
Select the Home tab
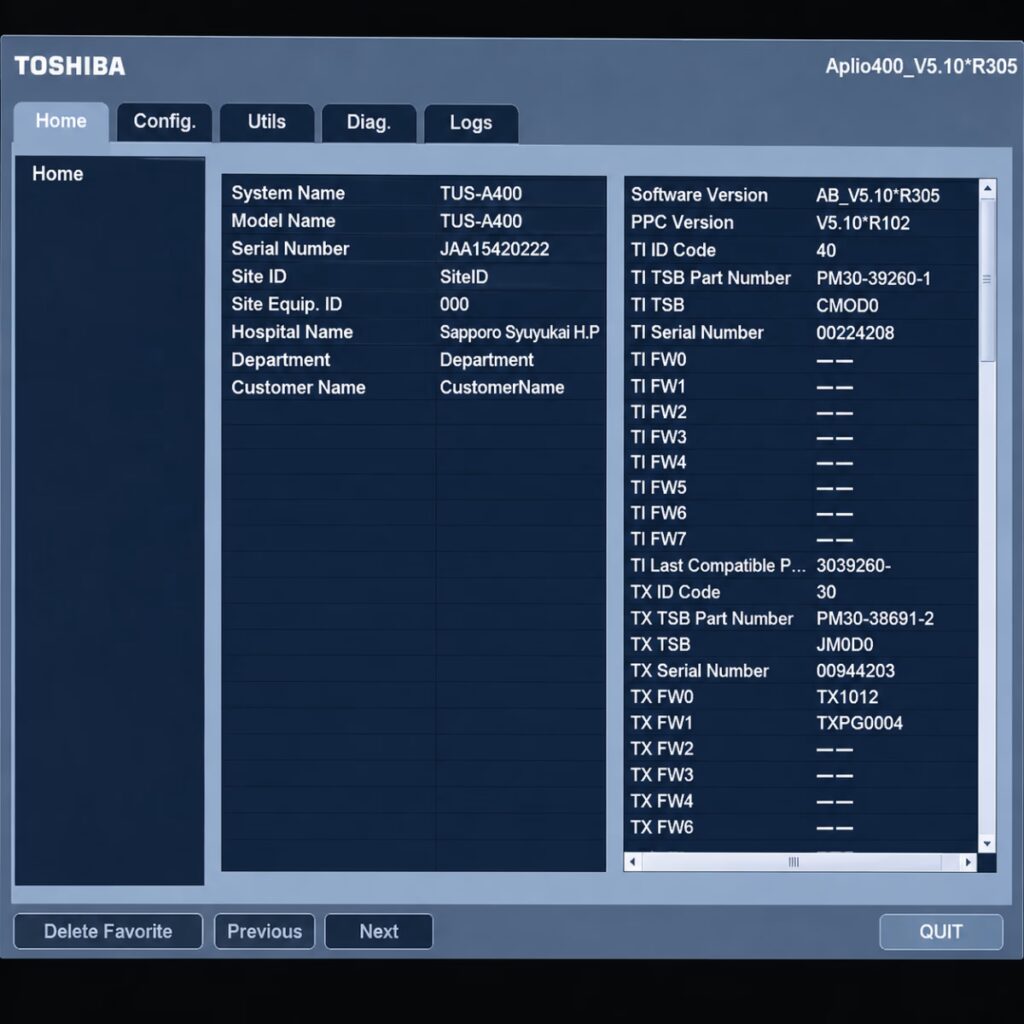pos(61,121)
